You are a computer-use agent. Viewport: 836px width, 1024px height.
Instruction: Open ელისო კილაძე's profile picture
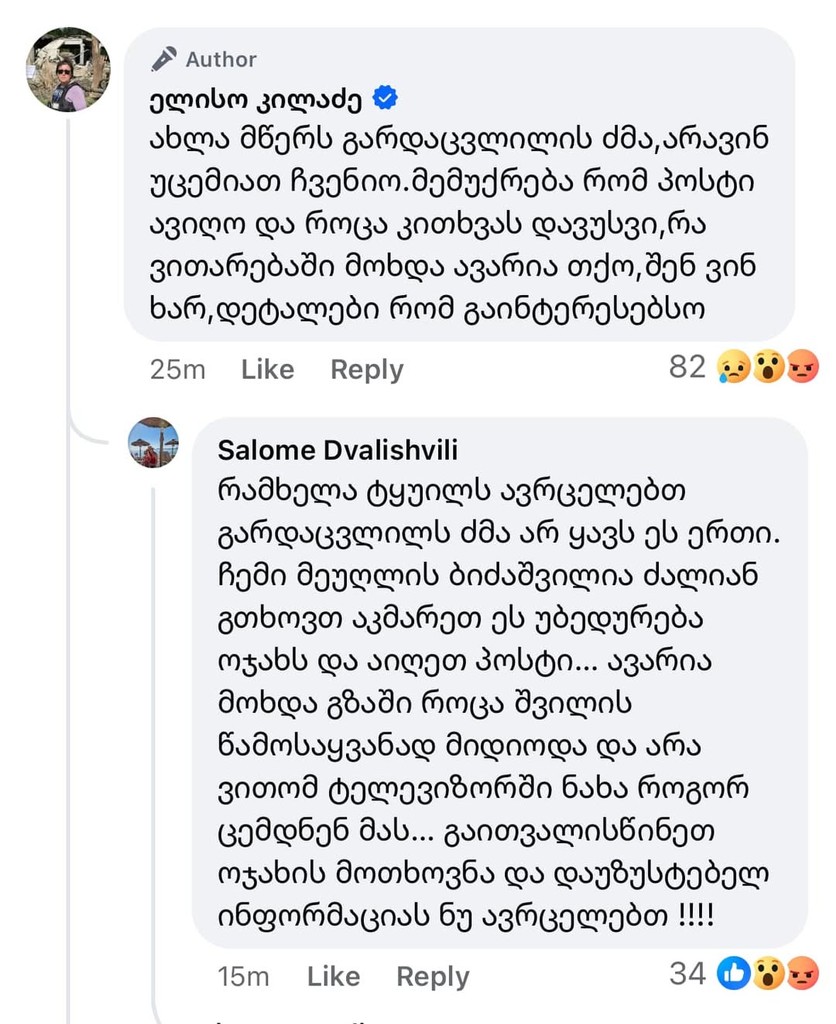click(x=68, y=70)
